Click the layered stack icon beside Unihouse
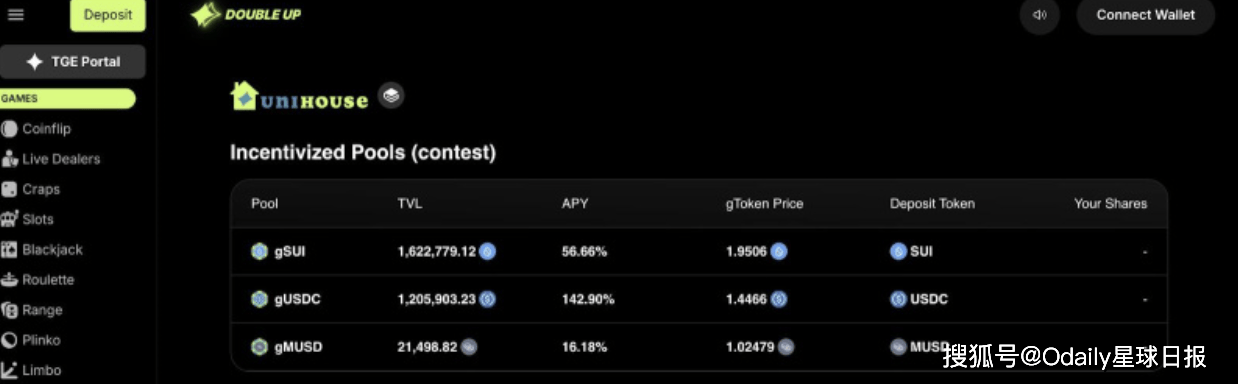The width and height of the screenshot is (1238, 384). pos(391,96)
